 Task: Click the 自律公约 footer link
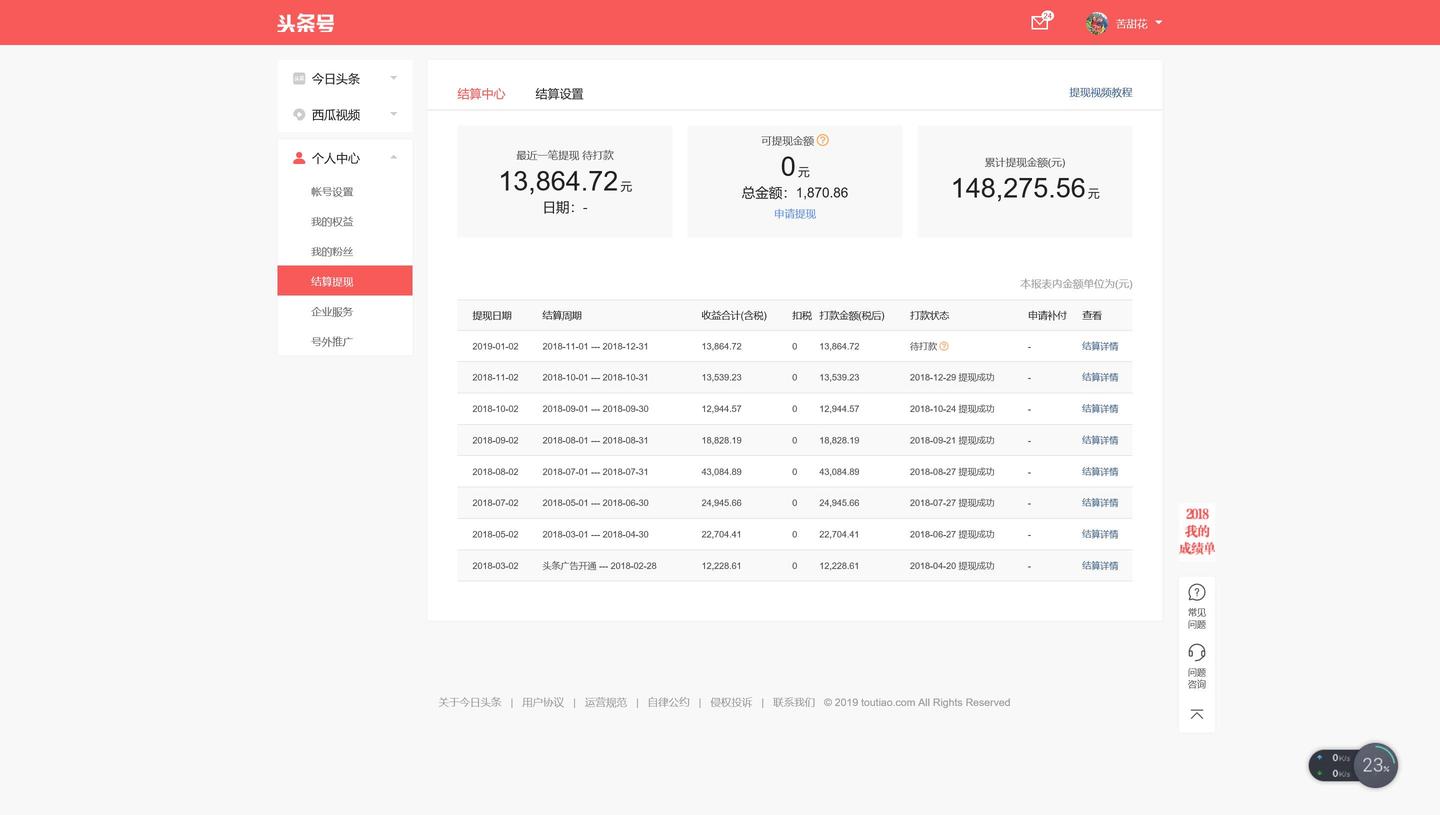pyautogui.click(x=668, y=702)
